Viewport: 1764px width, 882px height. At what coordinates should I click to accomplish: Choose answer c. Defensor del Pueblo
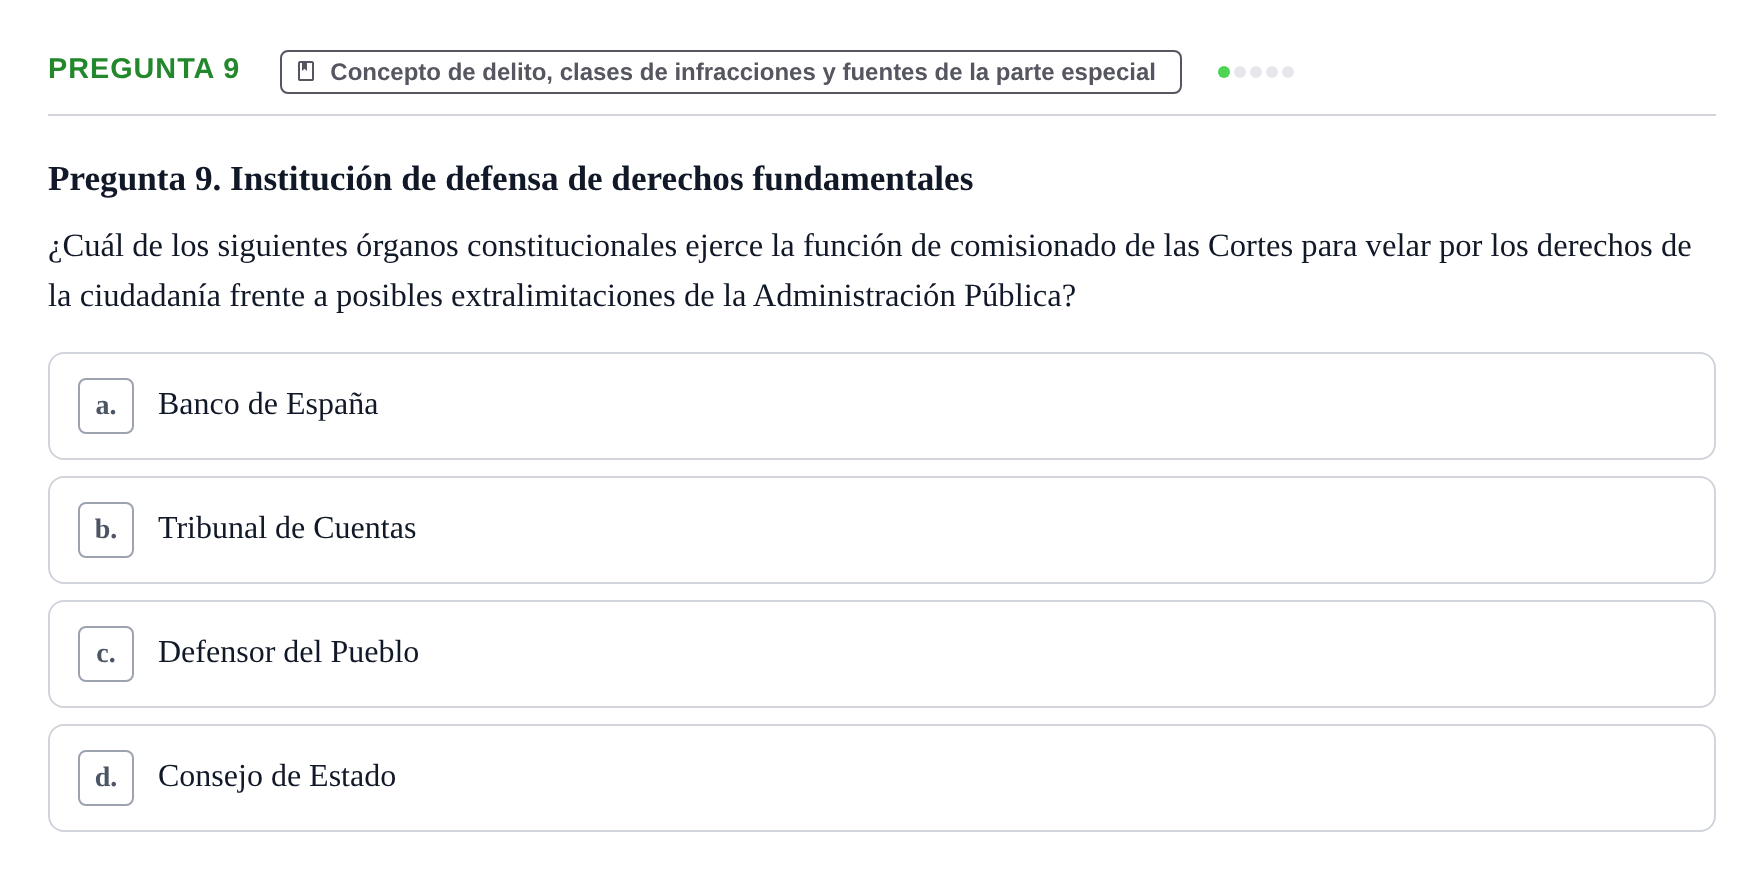tap(881, 654)
